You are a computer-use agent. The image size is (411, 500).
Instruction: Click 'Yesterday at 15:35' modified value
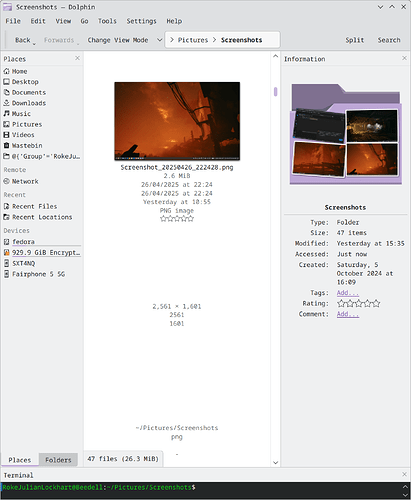tap(371, 243)
